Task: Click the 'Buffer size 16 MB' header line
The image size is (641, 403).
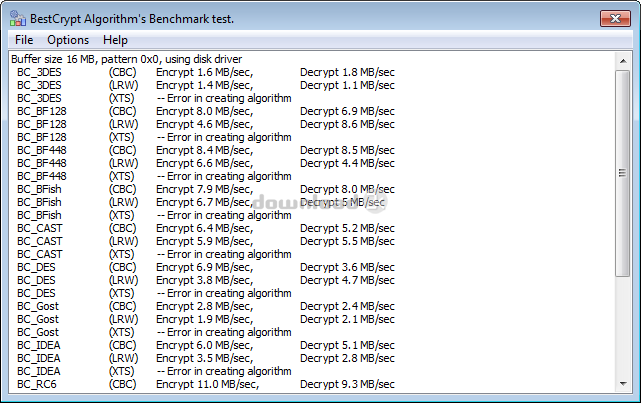Action: pyautogui.click(x=127, y=59)
